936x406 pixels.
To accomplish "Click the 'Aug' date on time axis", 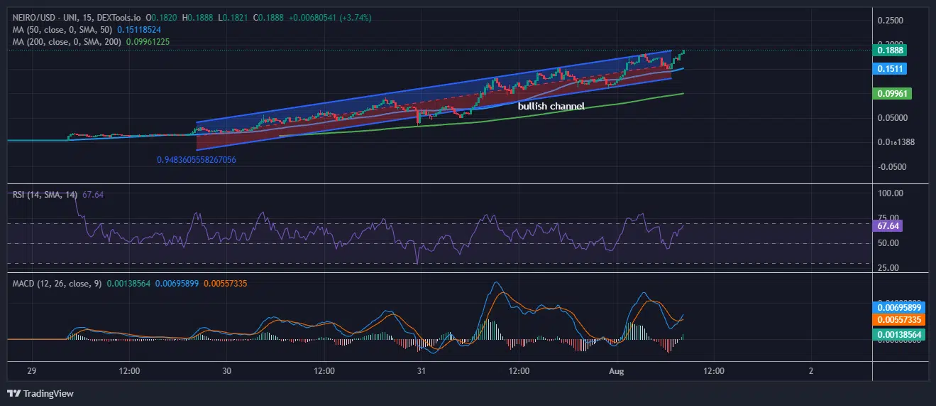I will click(x=616, y=371).
